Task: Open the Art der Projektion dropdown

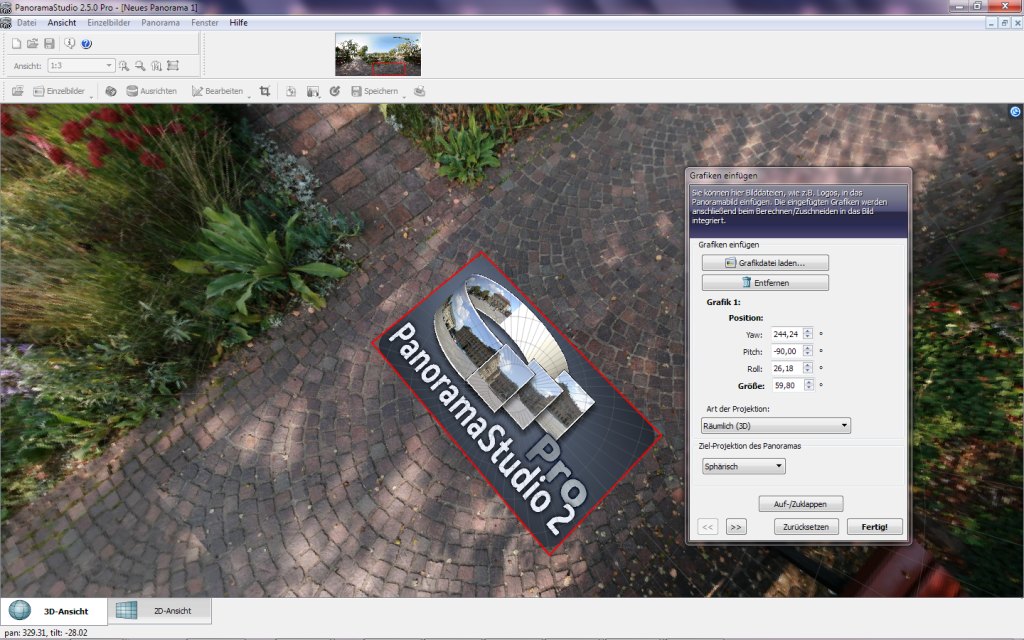Action: click(776, 426)
